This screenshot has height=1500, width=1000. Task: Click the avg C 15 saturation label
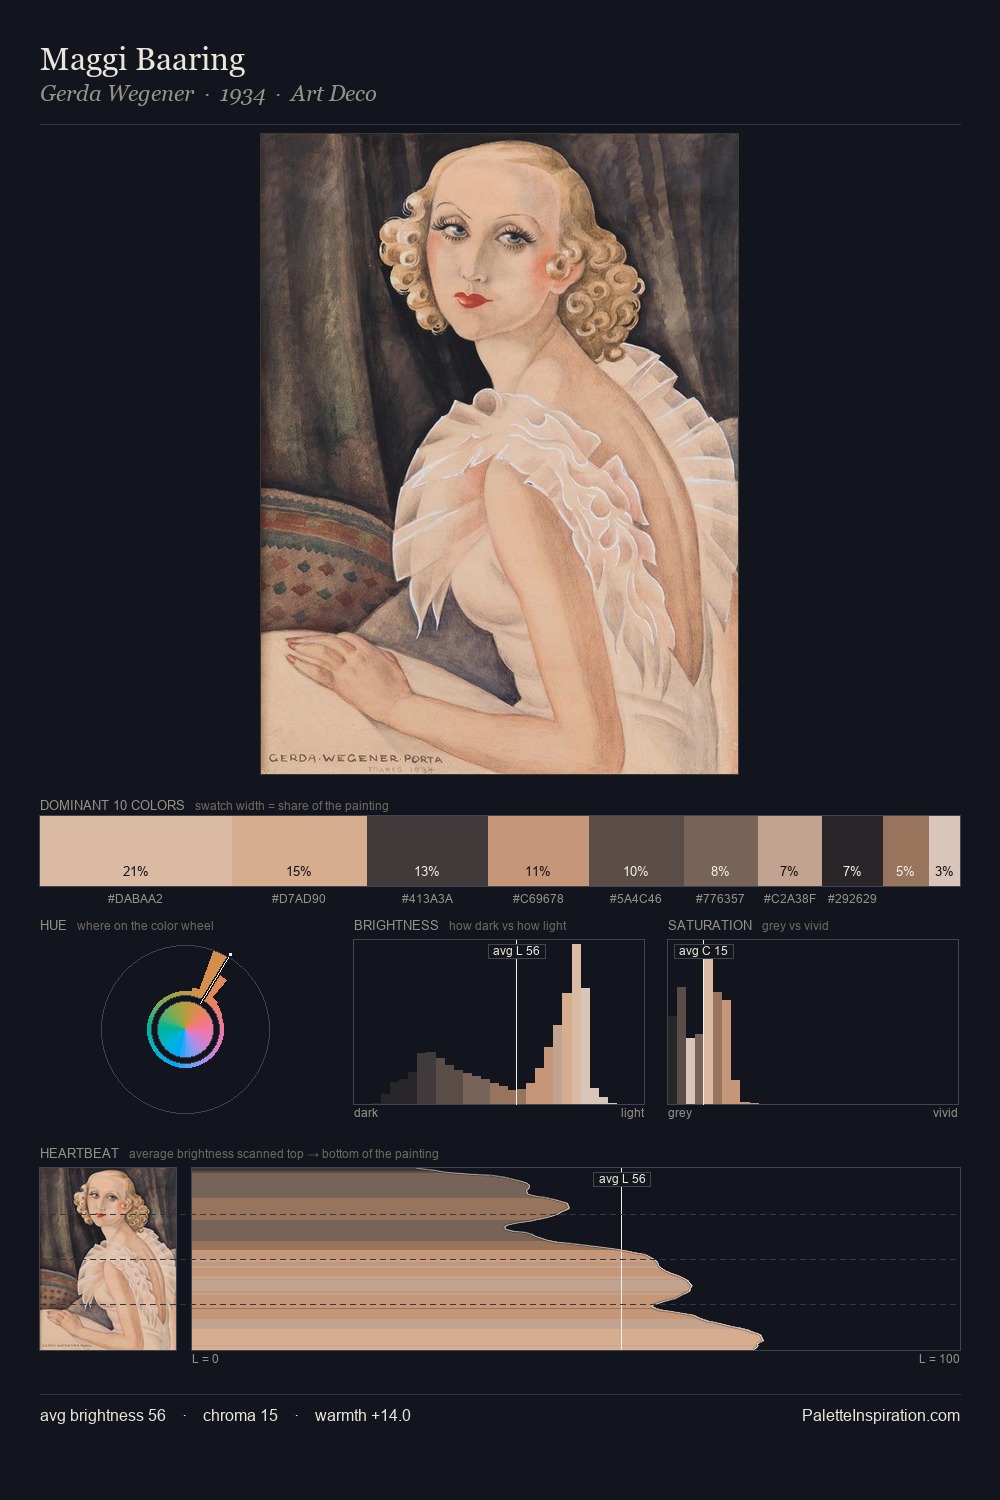point(703,951)
